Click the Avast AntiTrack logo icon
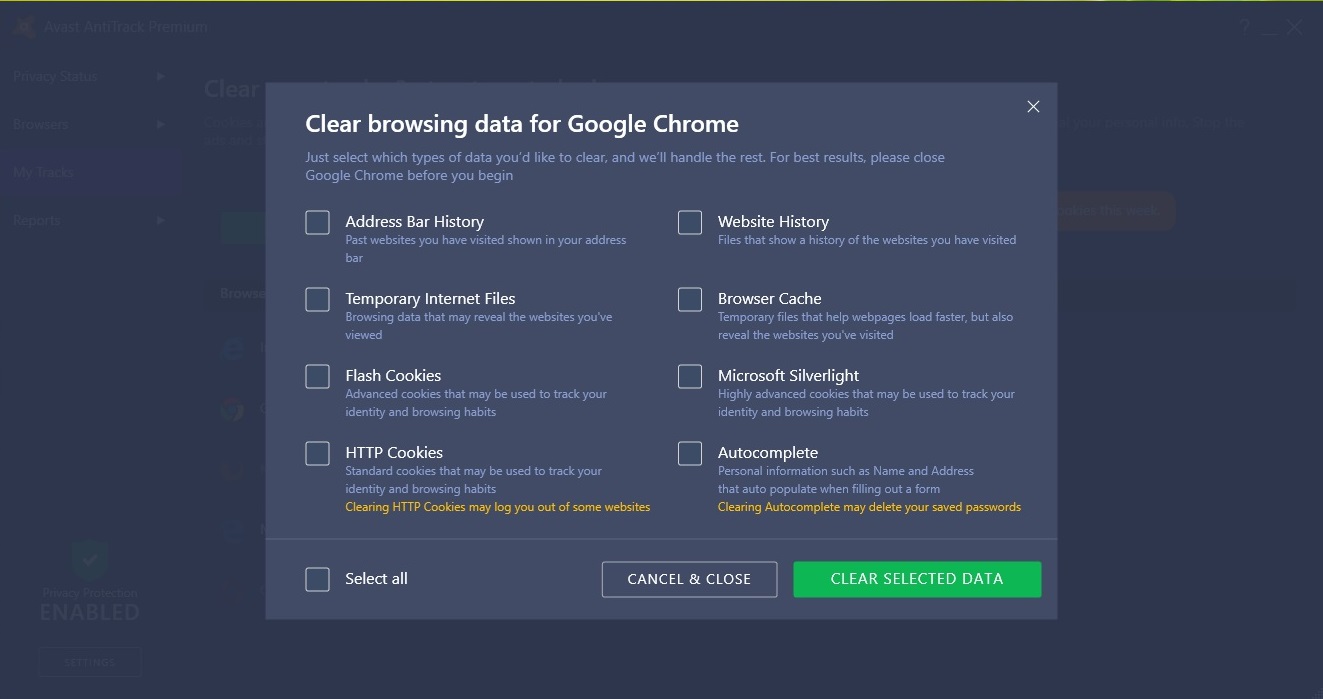 pyautogui.click(x=24, y=27)
